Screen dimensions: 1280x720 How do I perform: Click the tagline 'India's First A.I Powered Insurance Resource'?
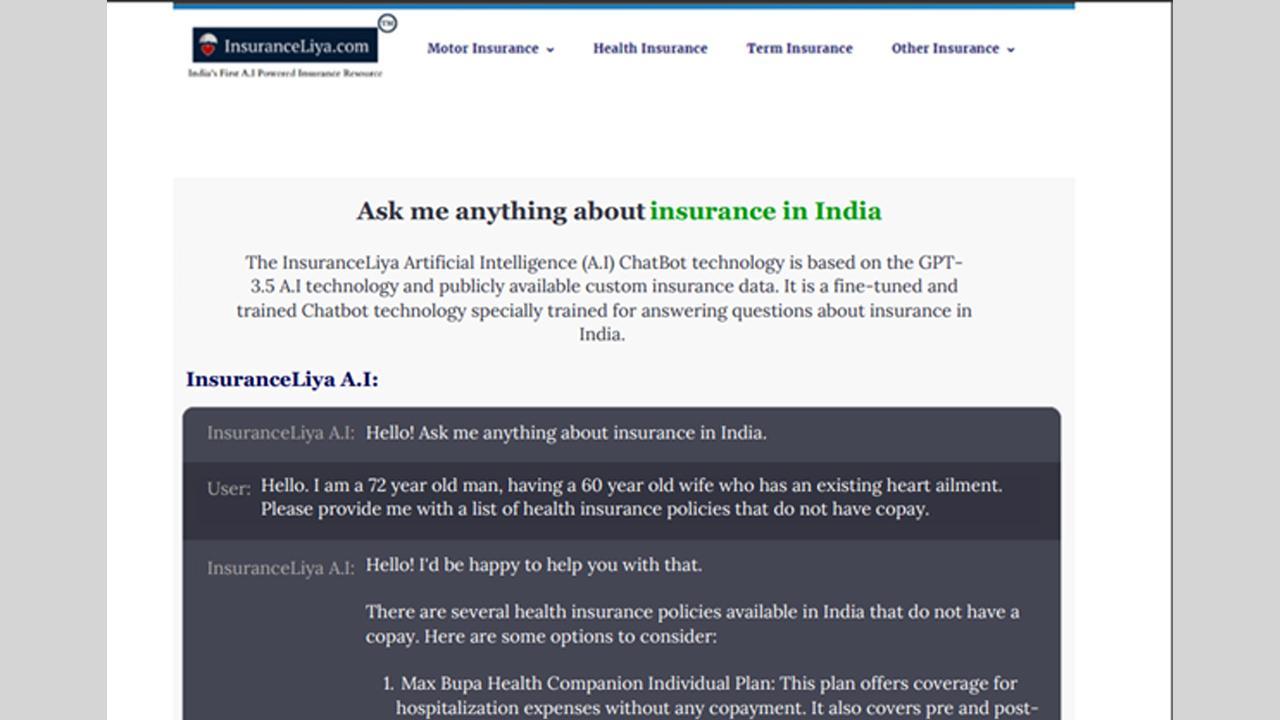coord(285,74)
